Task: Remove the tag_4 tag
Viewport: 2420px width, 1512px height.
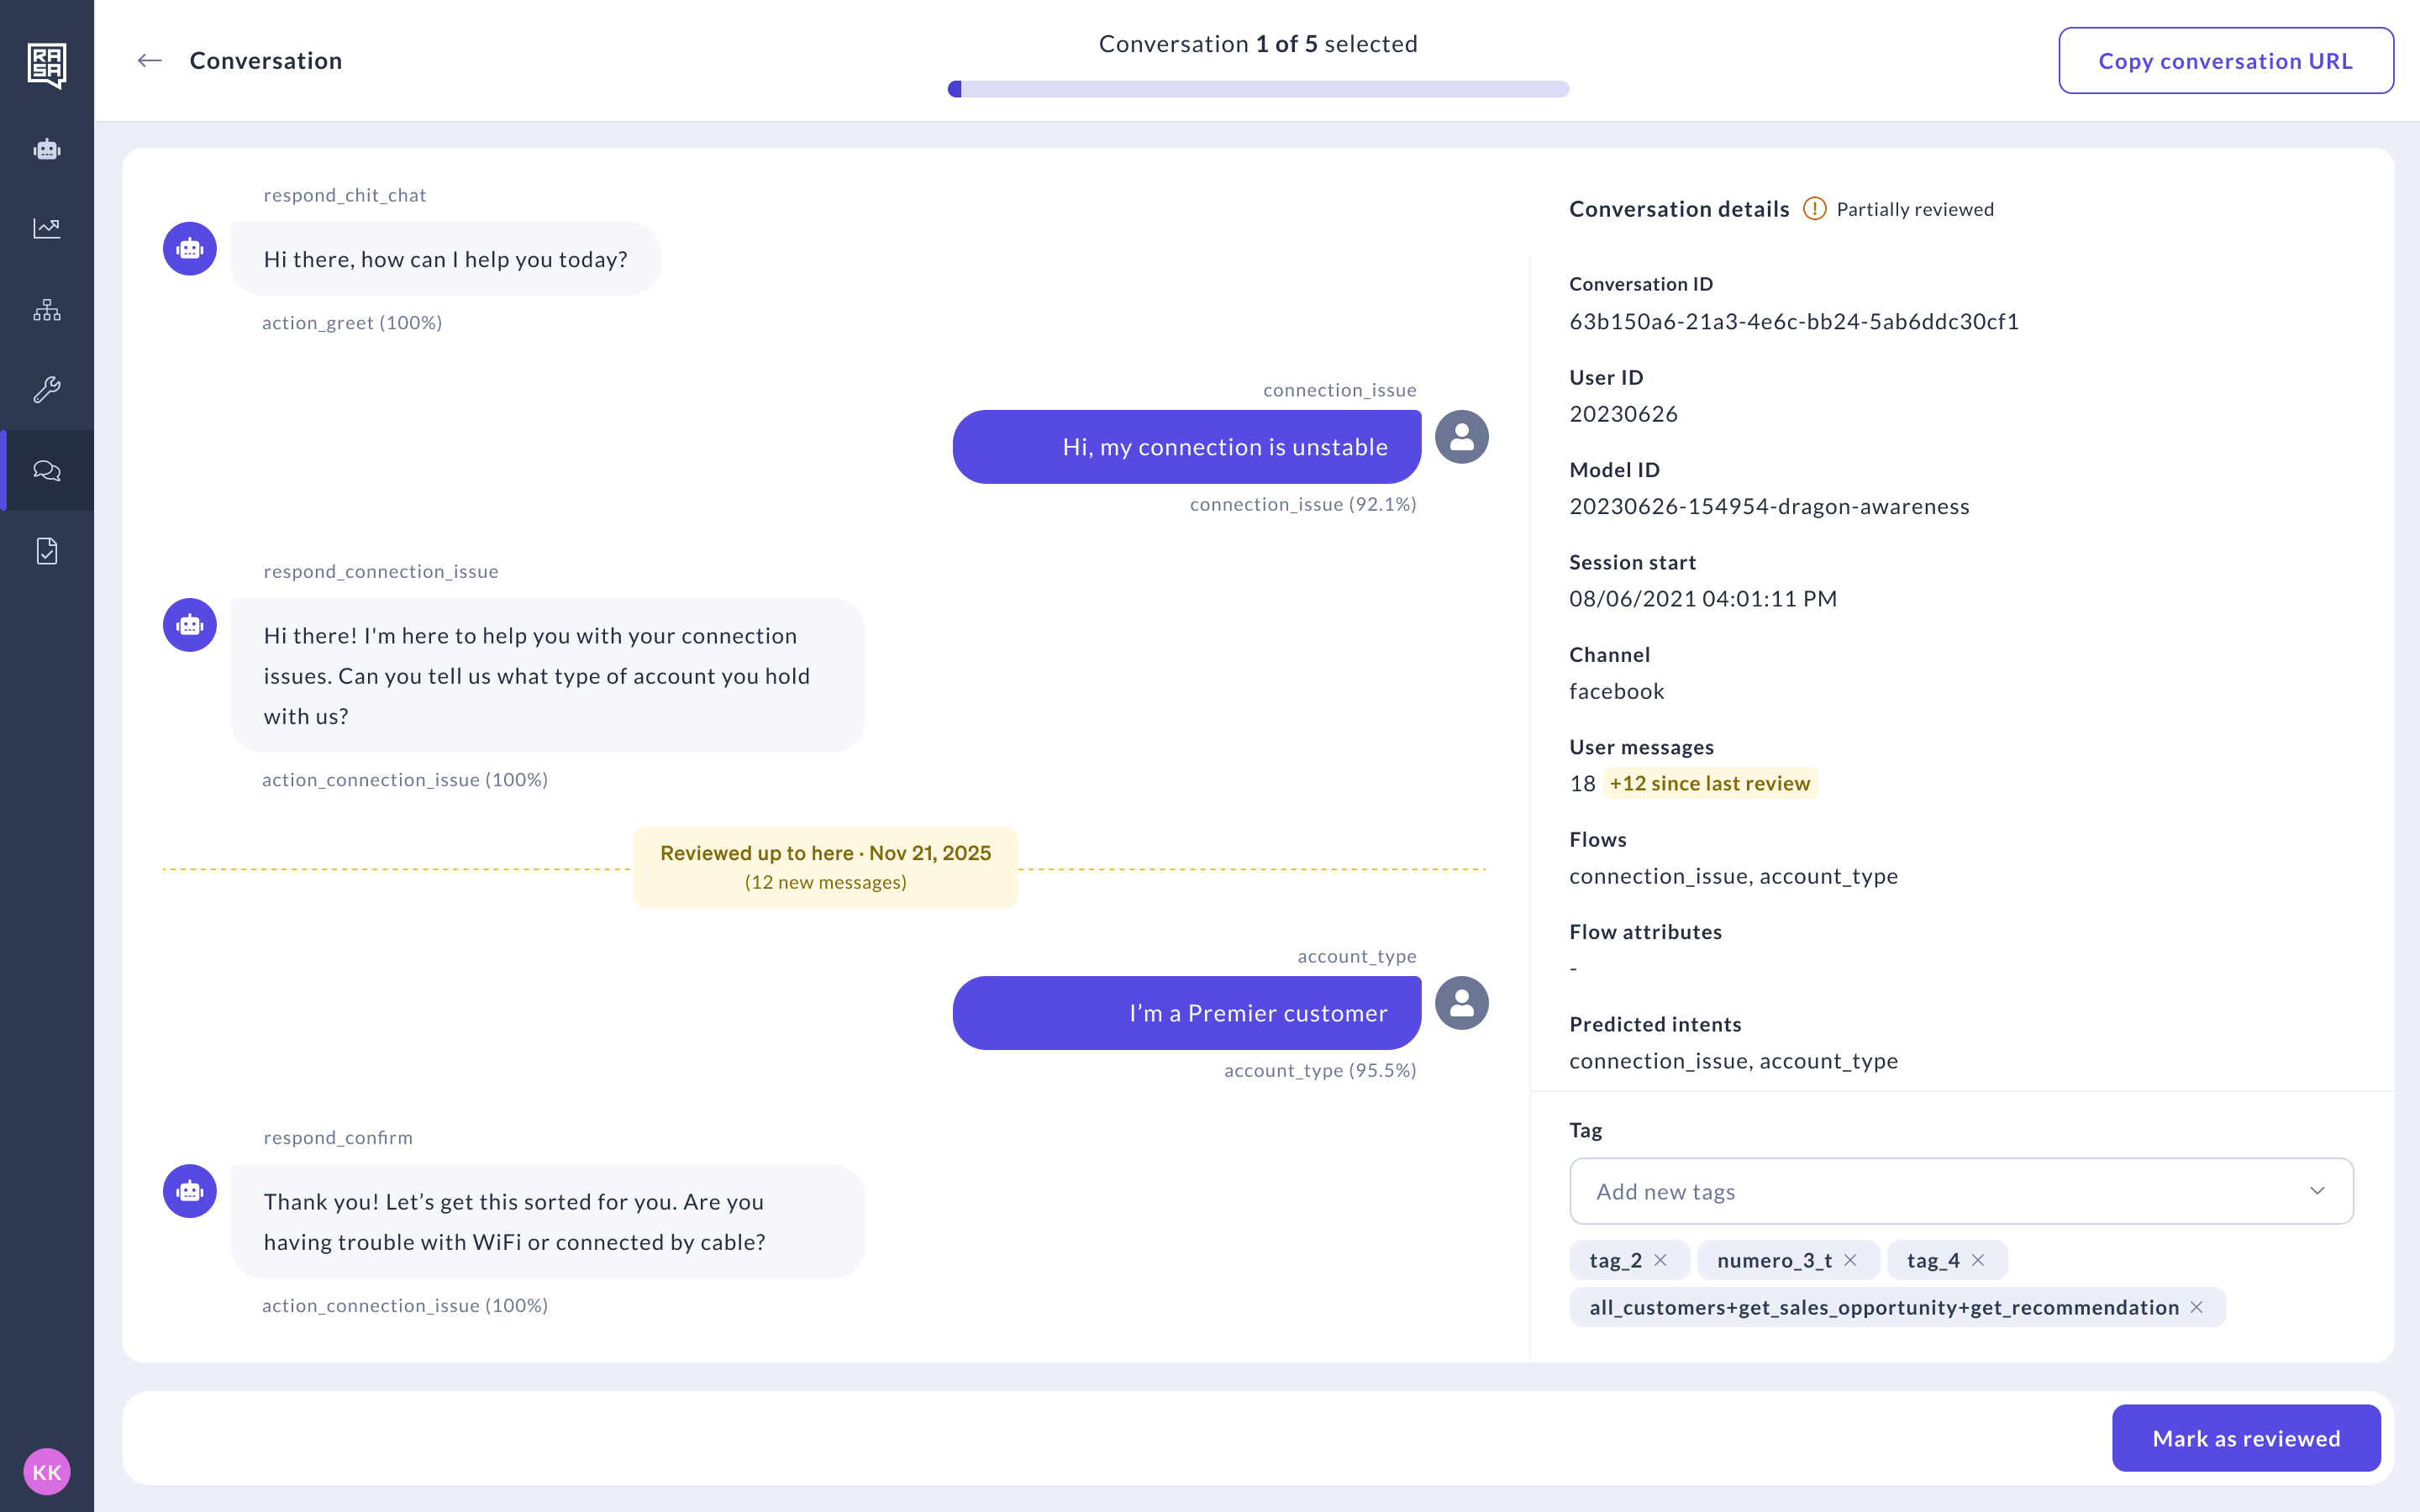Action: coord(1978,1260)
